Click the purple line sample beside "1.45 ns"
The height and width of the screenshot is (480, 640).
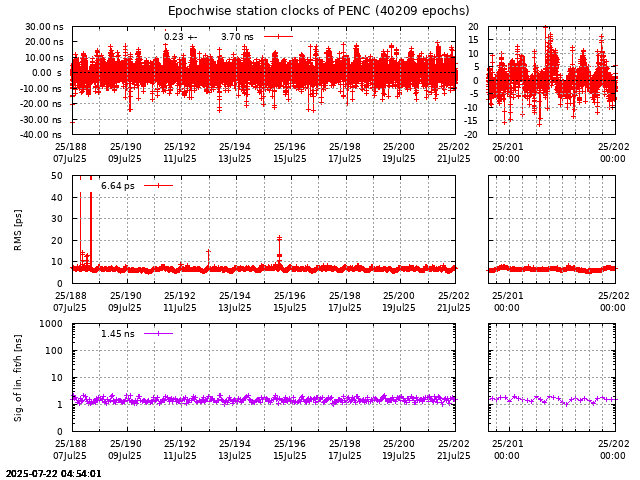[158, 334]
